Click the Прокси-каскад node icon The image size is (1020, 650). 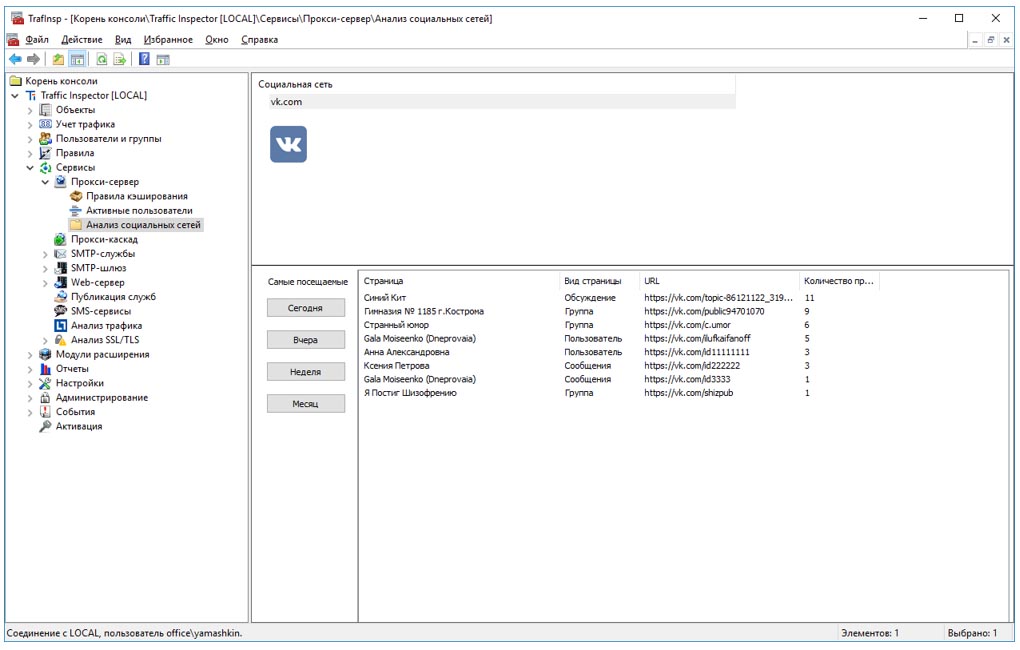[60, 239]
